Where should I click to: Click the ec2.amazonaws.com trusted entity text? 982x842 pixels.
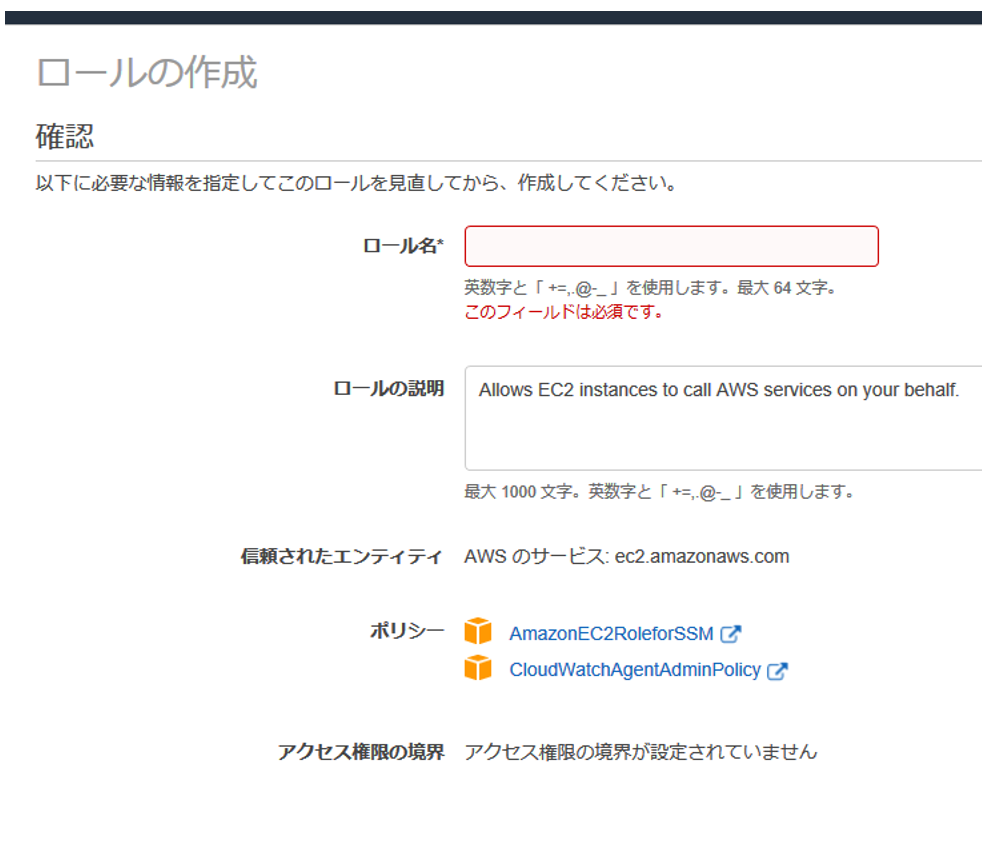[702, 556]
